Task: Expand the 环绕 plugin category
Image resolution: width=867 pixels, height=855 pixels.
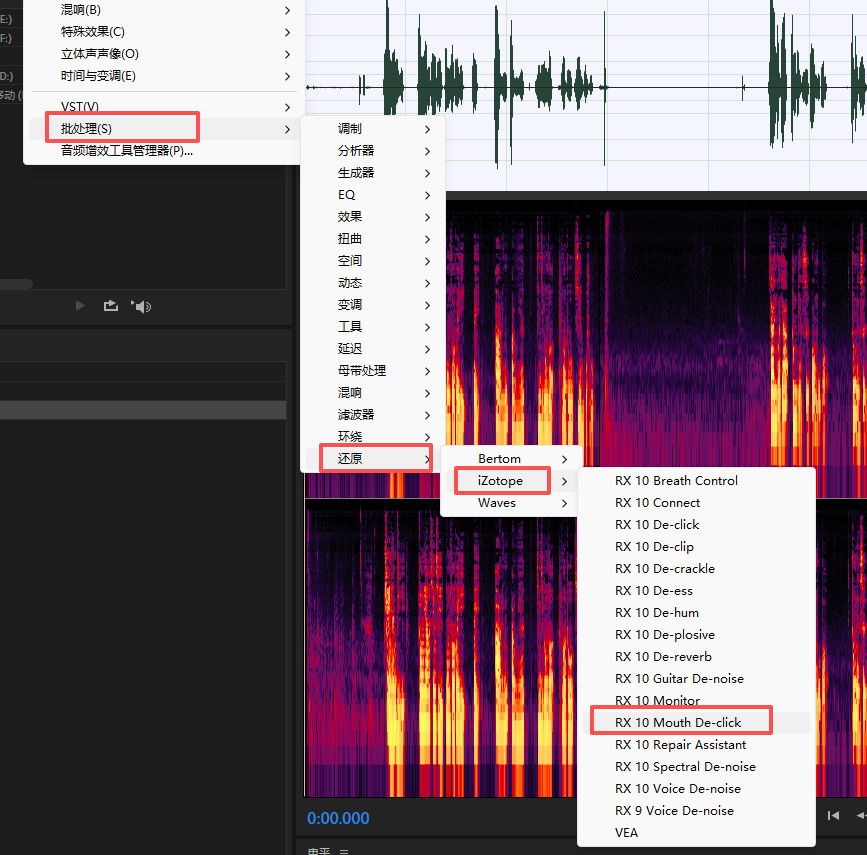Action: click(x=373, y=436)
